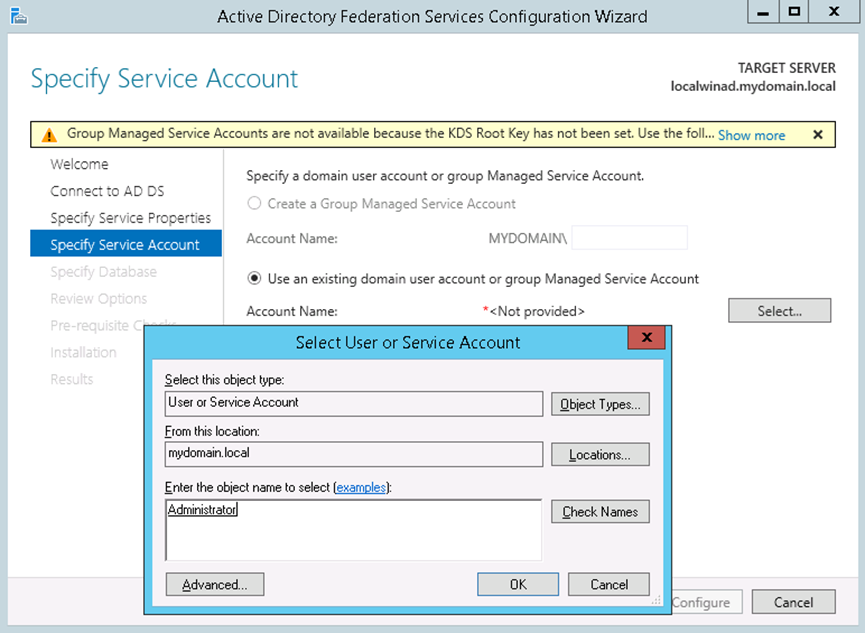The height and width of the screenshot is (633, 865).
Task: Click the wizard Configure button
Action: (706, 602)
